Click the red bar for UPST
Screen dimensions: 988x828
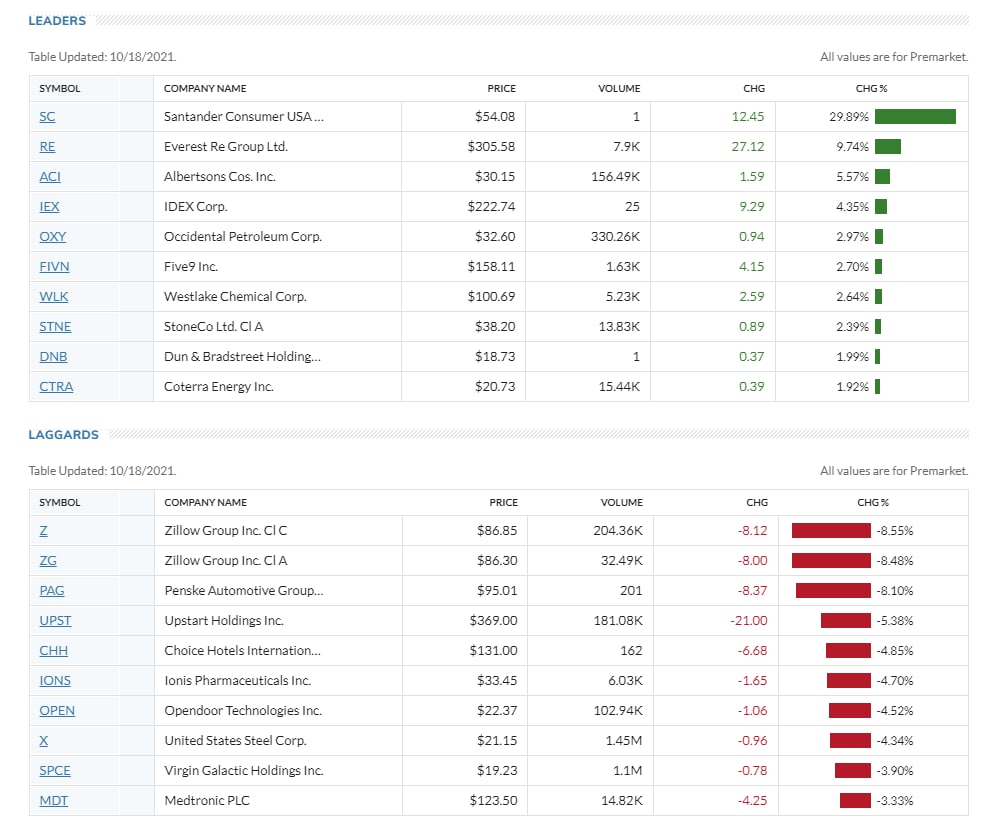(846, 621)
